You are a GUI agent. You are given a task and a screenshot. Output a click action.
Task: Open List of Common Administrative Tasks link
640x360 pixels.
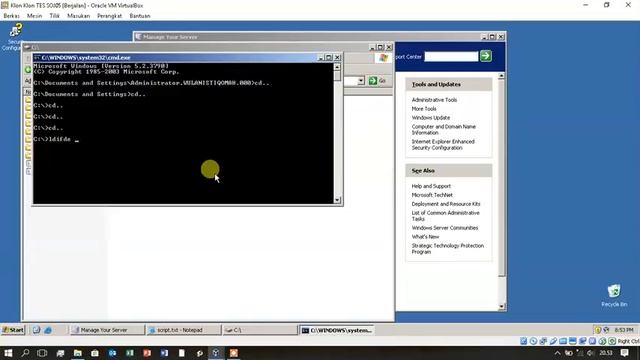[x=445, y=216]
